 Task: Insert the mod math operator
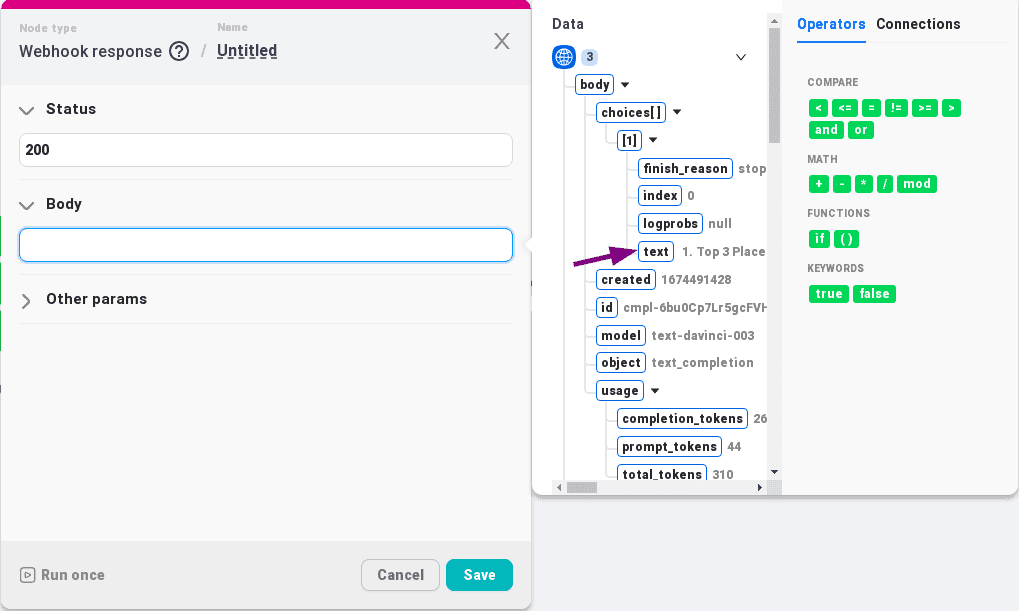tap(917, 184)
